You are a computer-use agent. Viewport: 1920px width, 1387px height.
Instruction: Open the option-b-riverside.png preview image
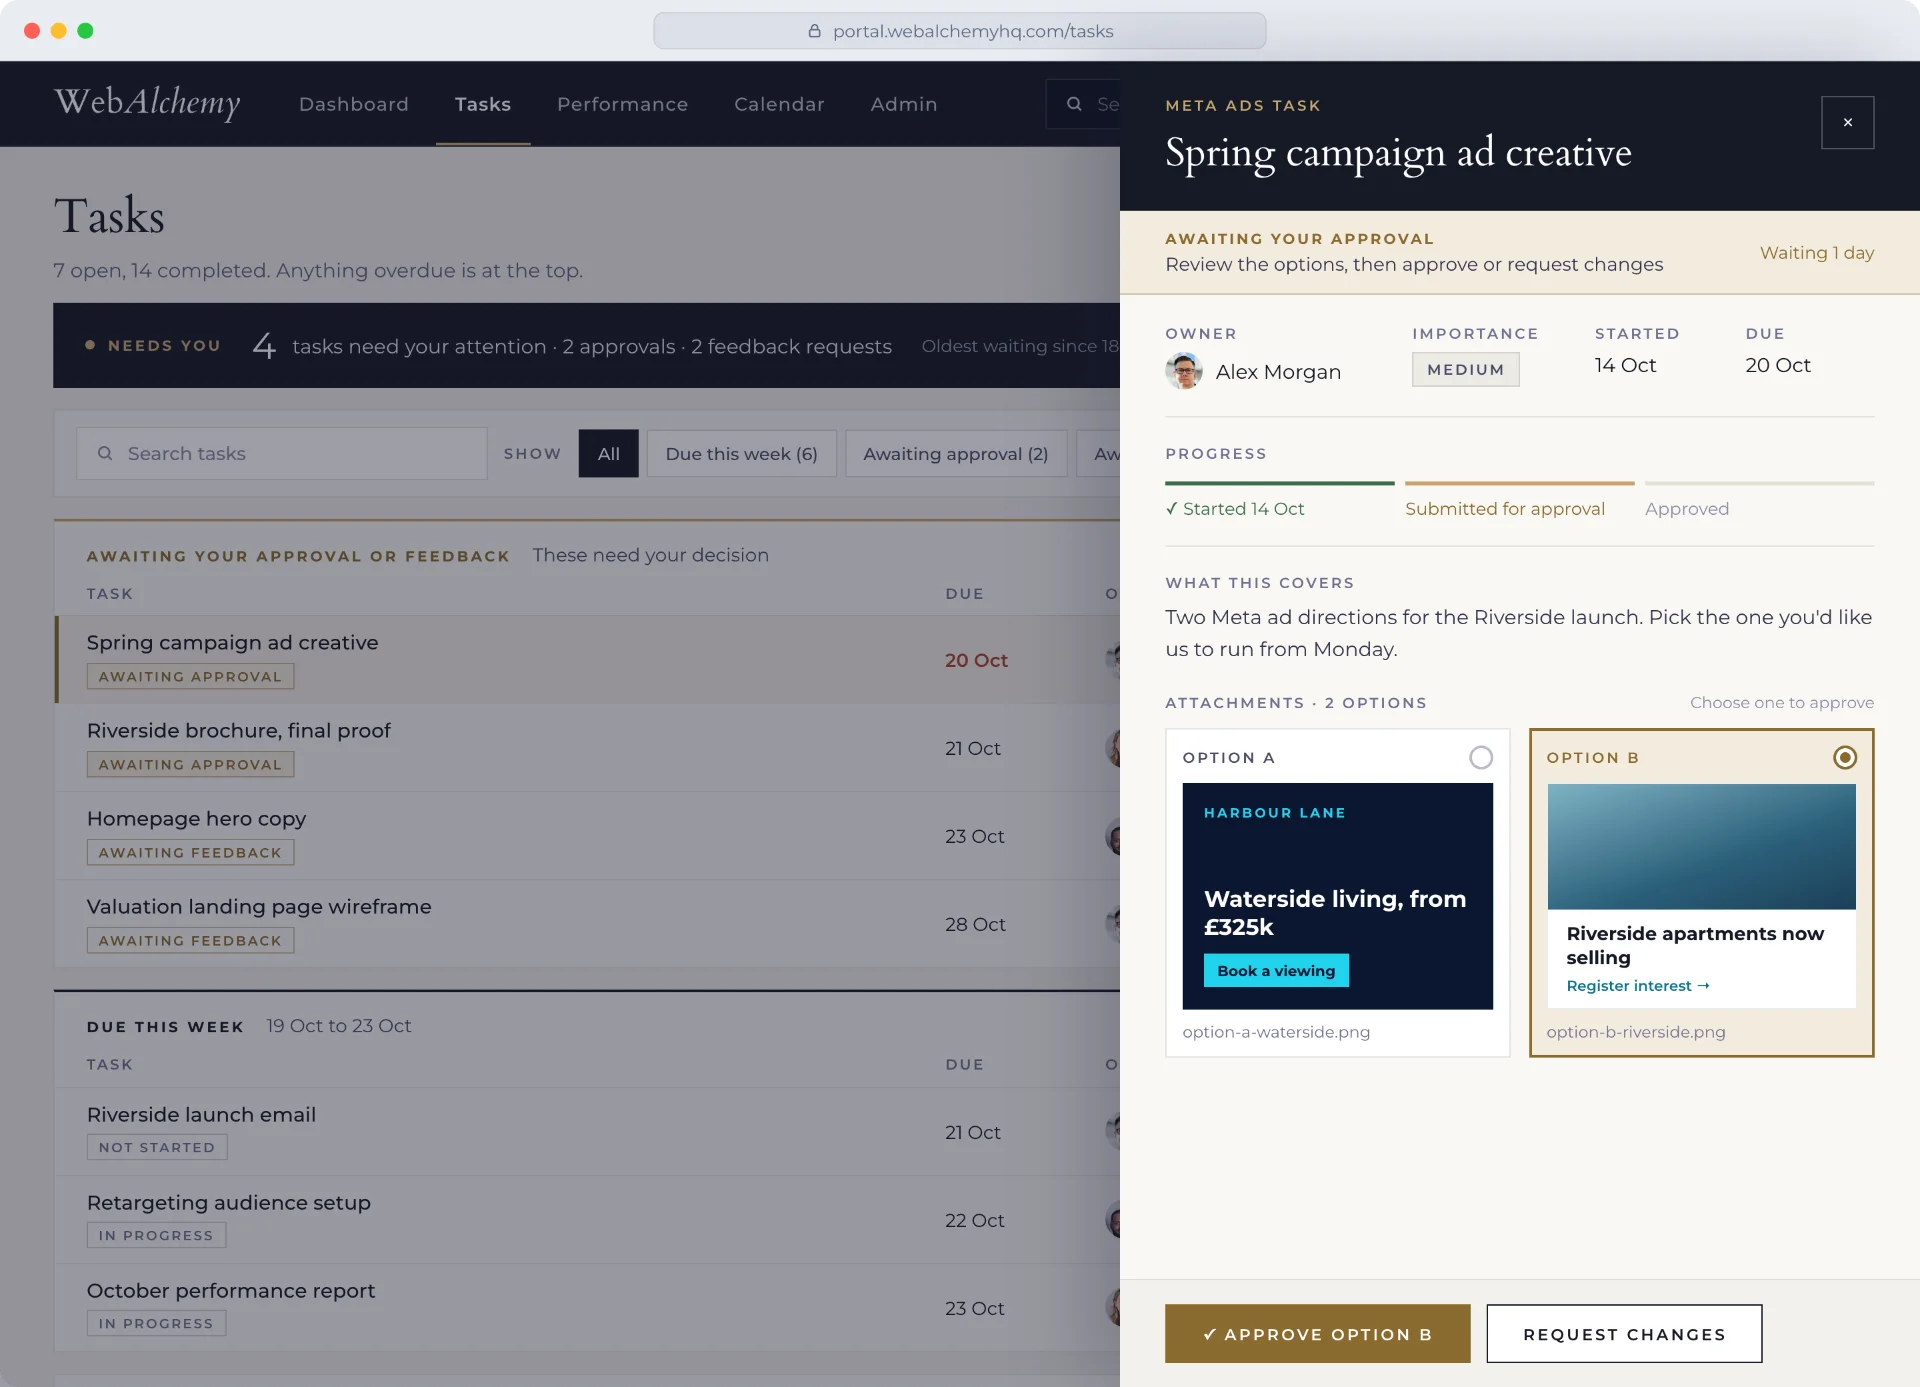click(1701, 896)
